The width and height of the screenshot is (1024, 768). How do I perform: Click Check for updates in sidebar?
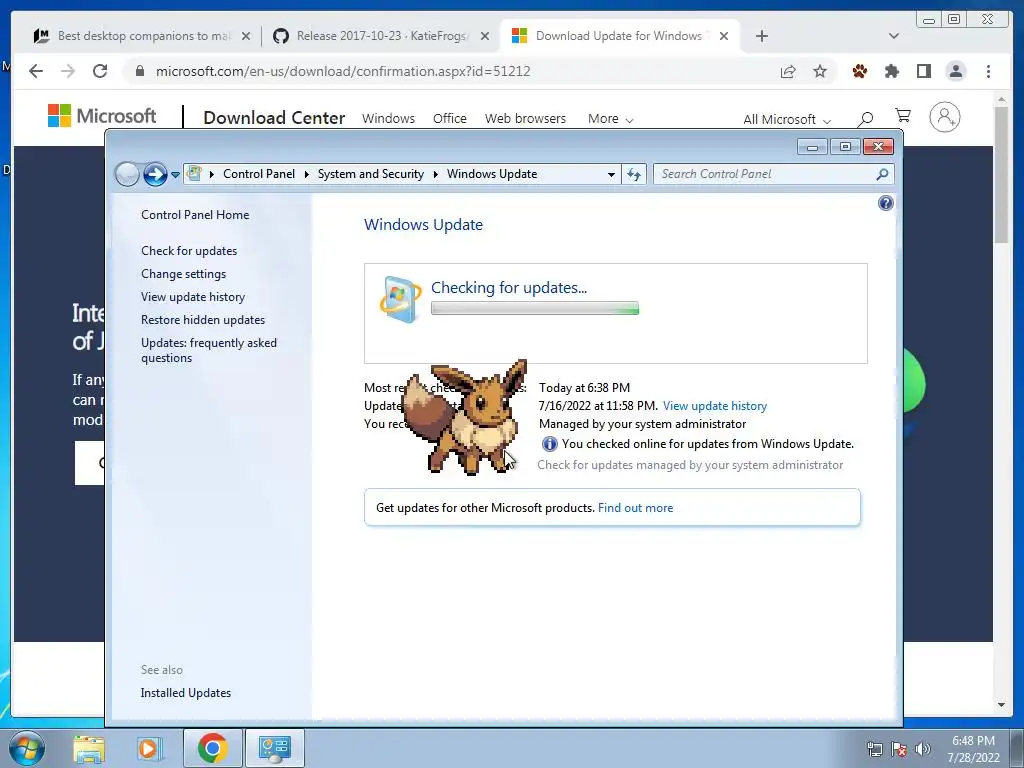189,251
